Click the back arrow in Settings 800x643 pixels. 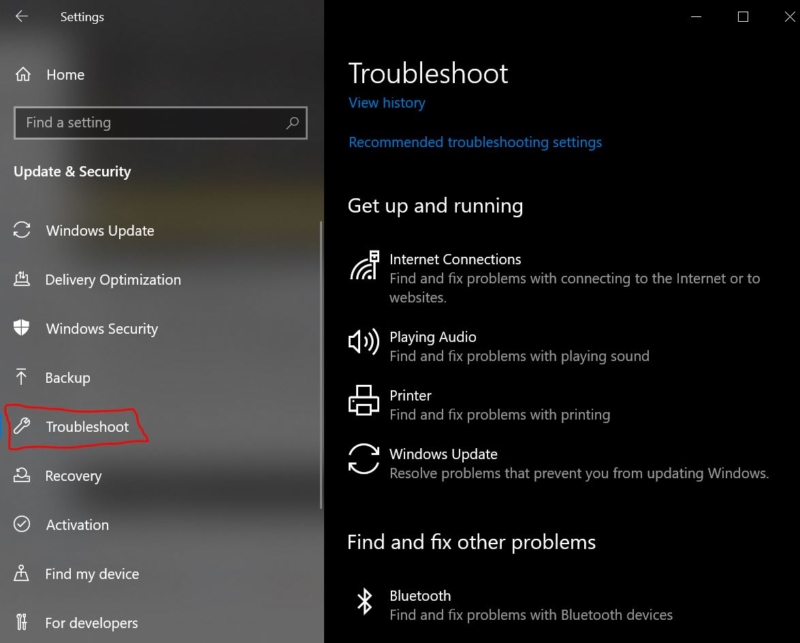pyautogui.click(x=21, y=16)
